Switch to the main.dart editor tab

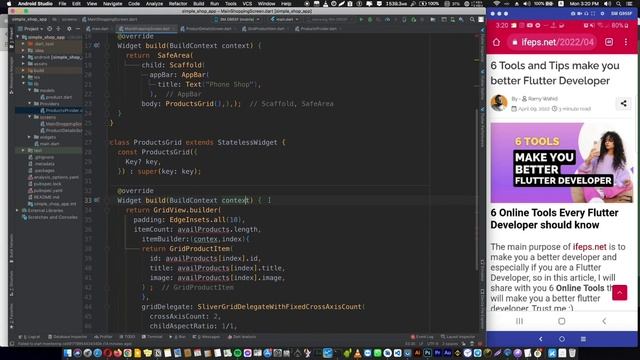pos(98,29)
